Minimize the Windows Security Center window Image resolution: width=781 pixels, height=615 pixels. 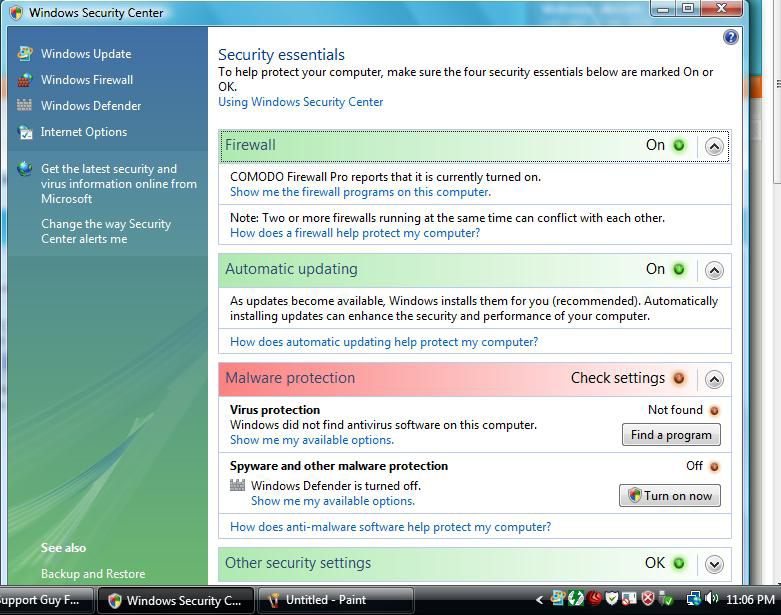(x=663, y=9)
